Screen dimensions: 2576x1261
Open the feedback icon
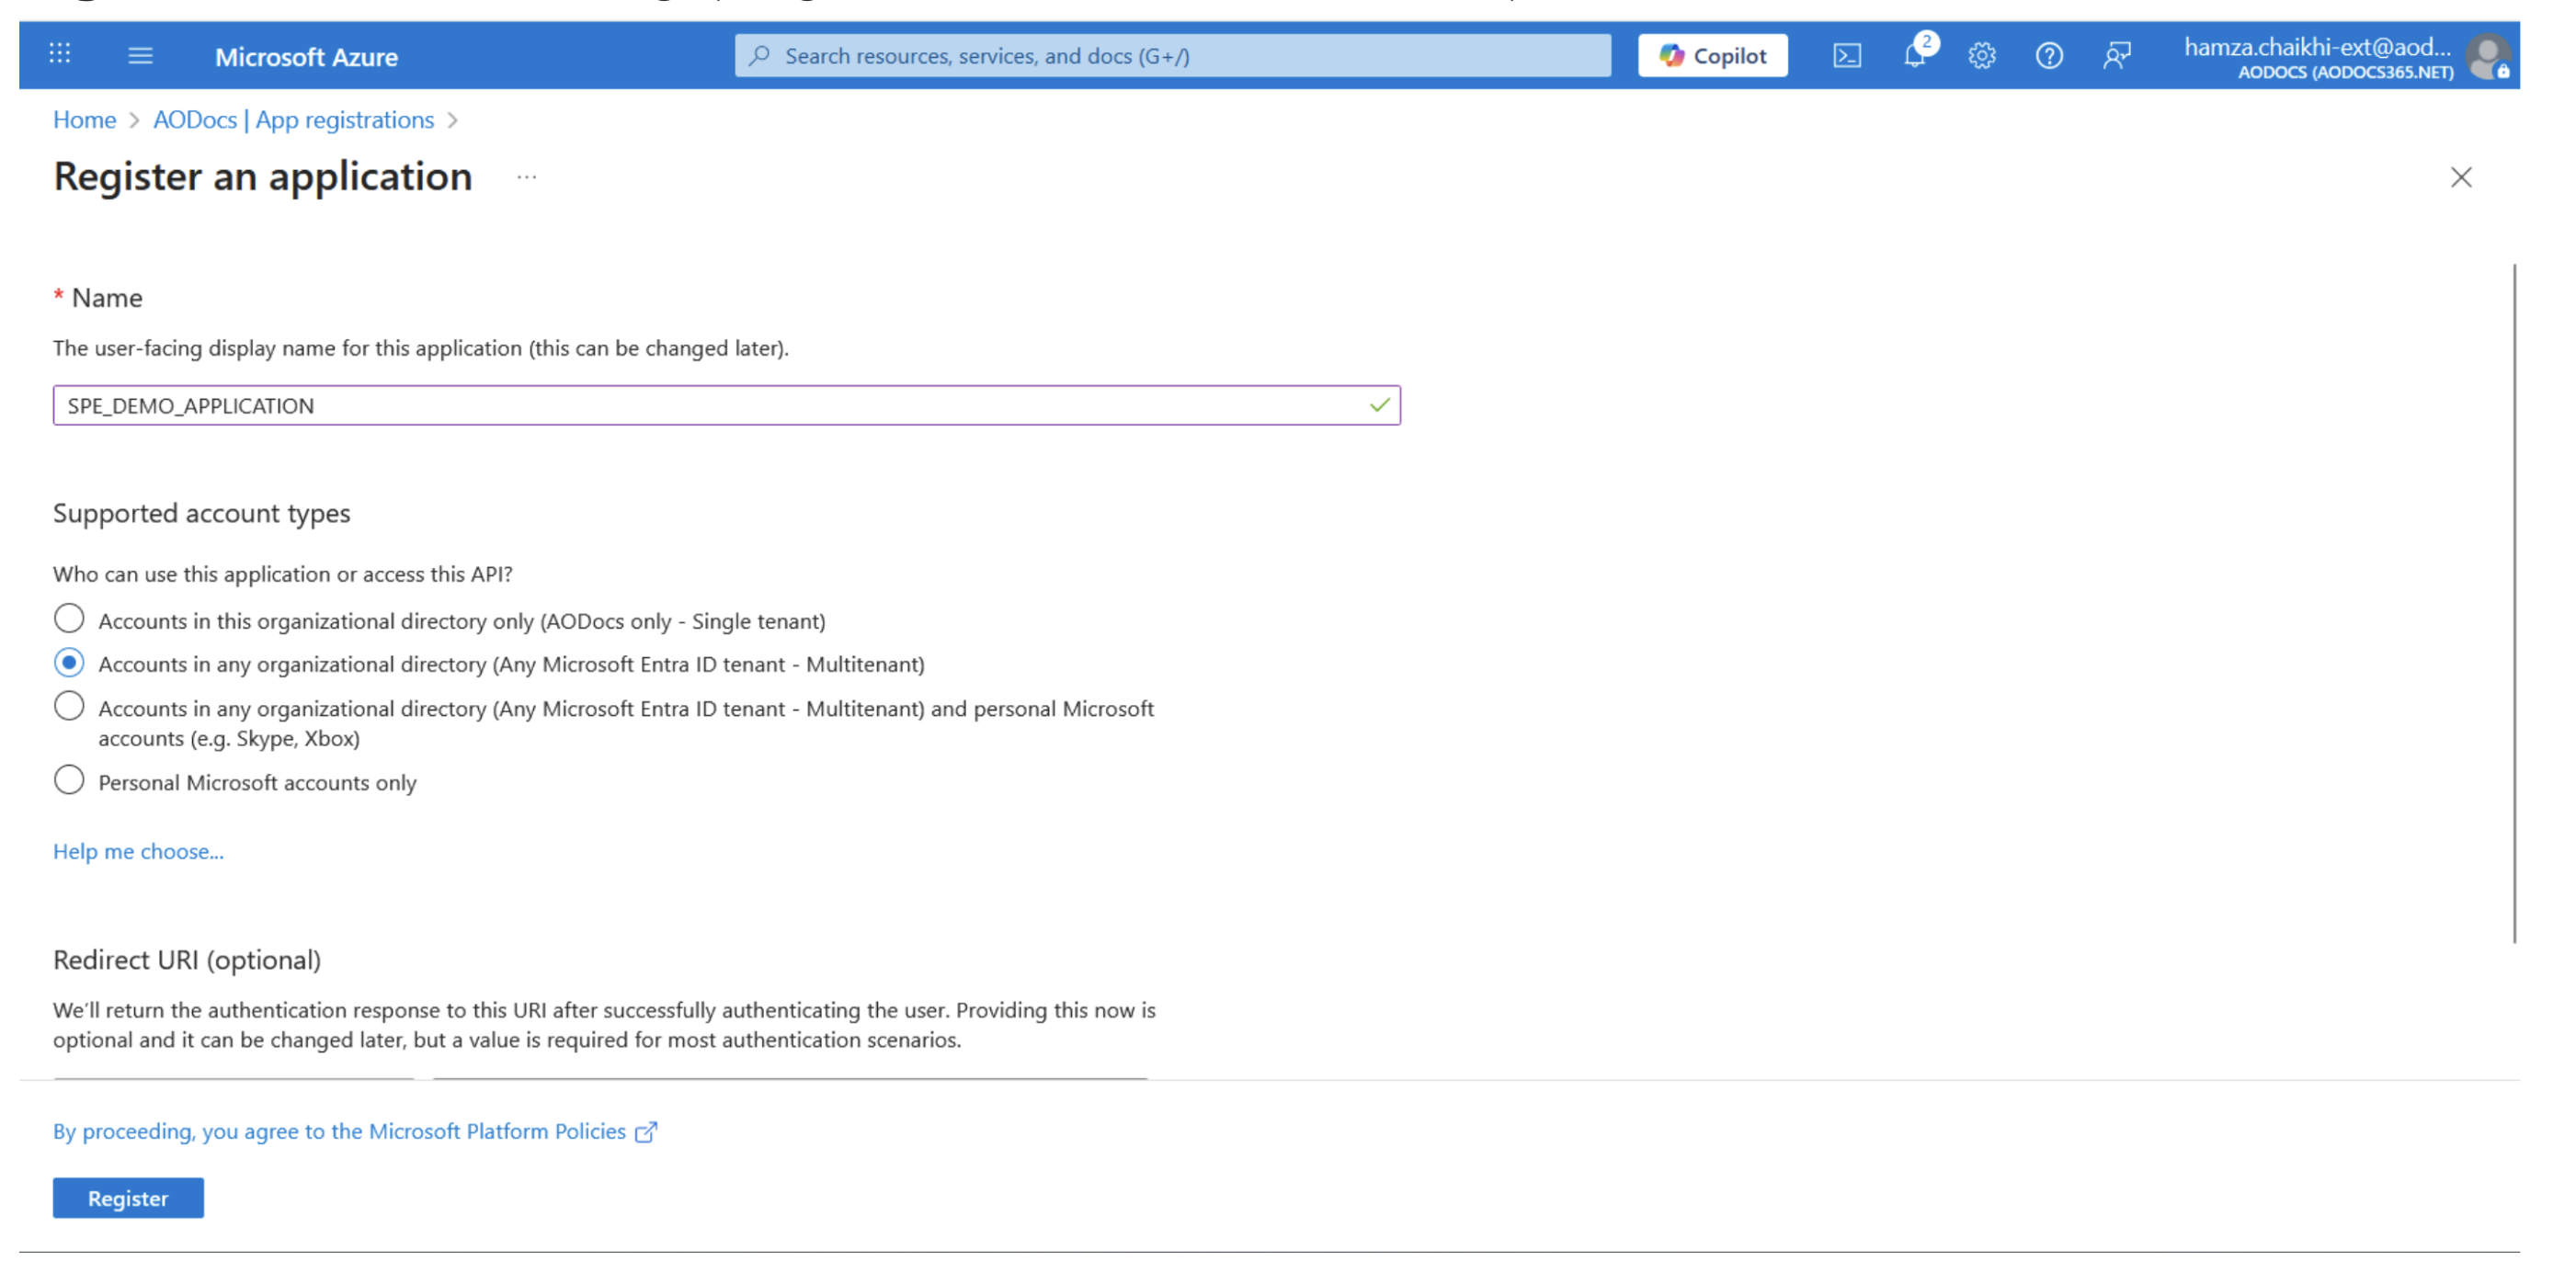pos(2116,55)
